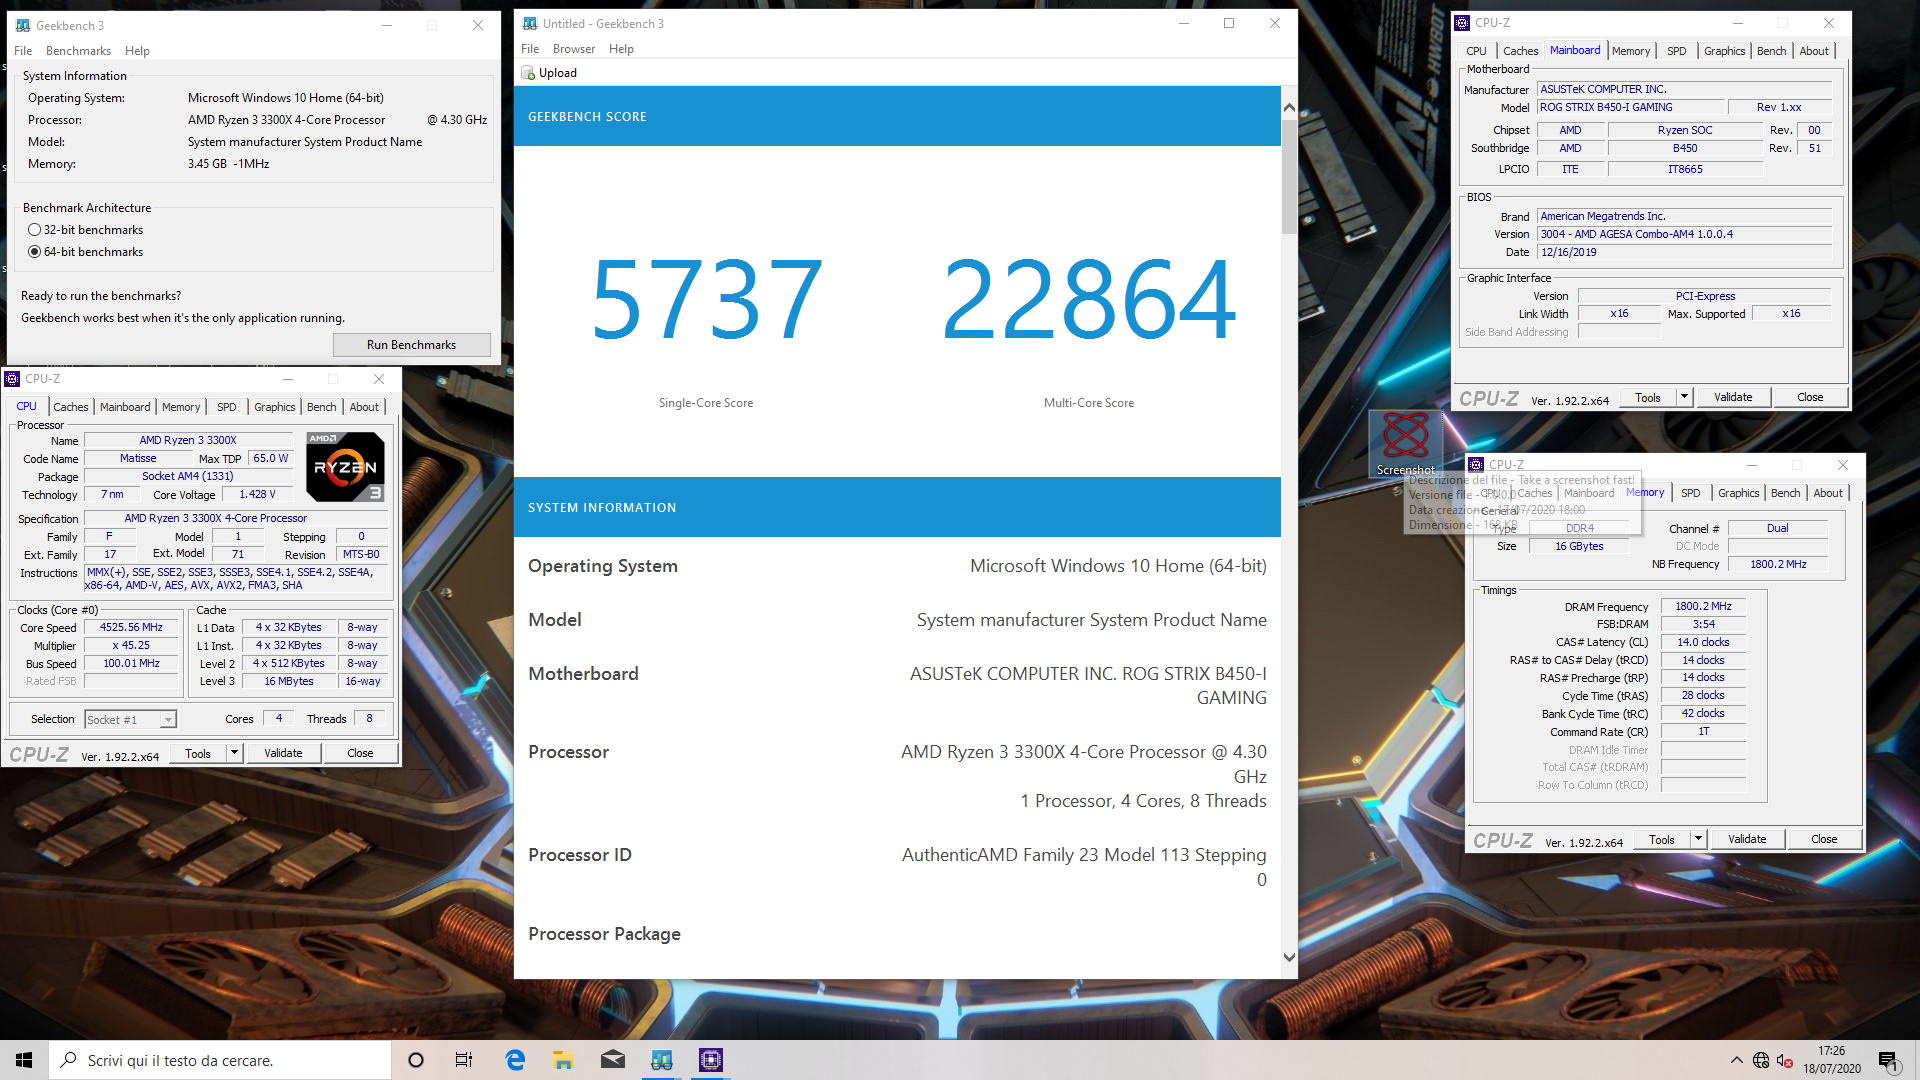
Task: Open network status icon in system tray
Action: click(x=1761, y=1060)
